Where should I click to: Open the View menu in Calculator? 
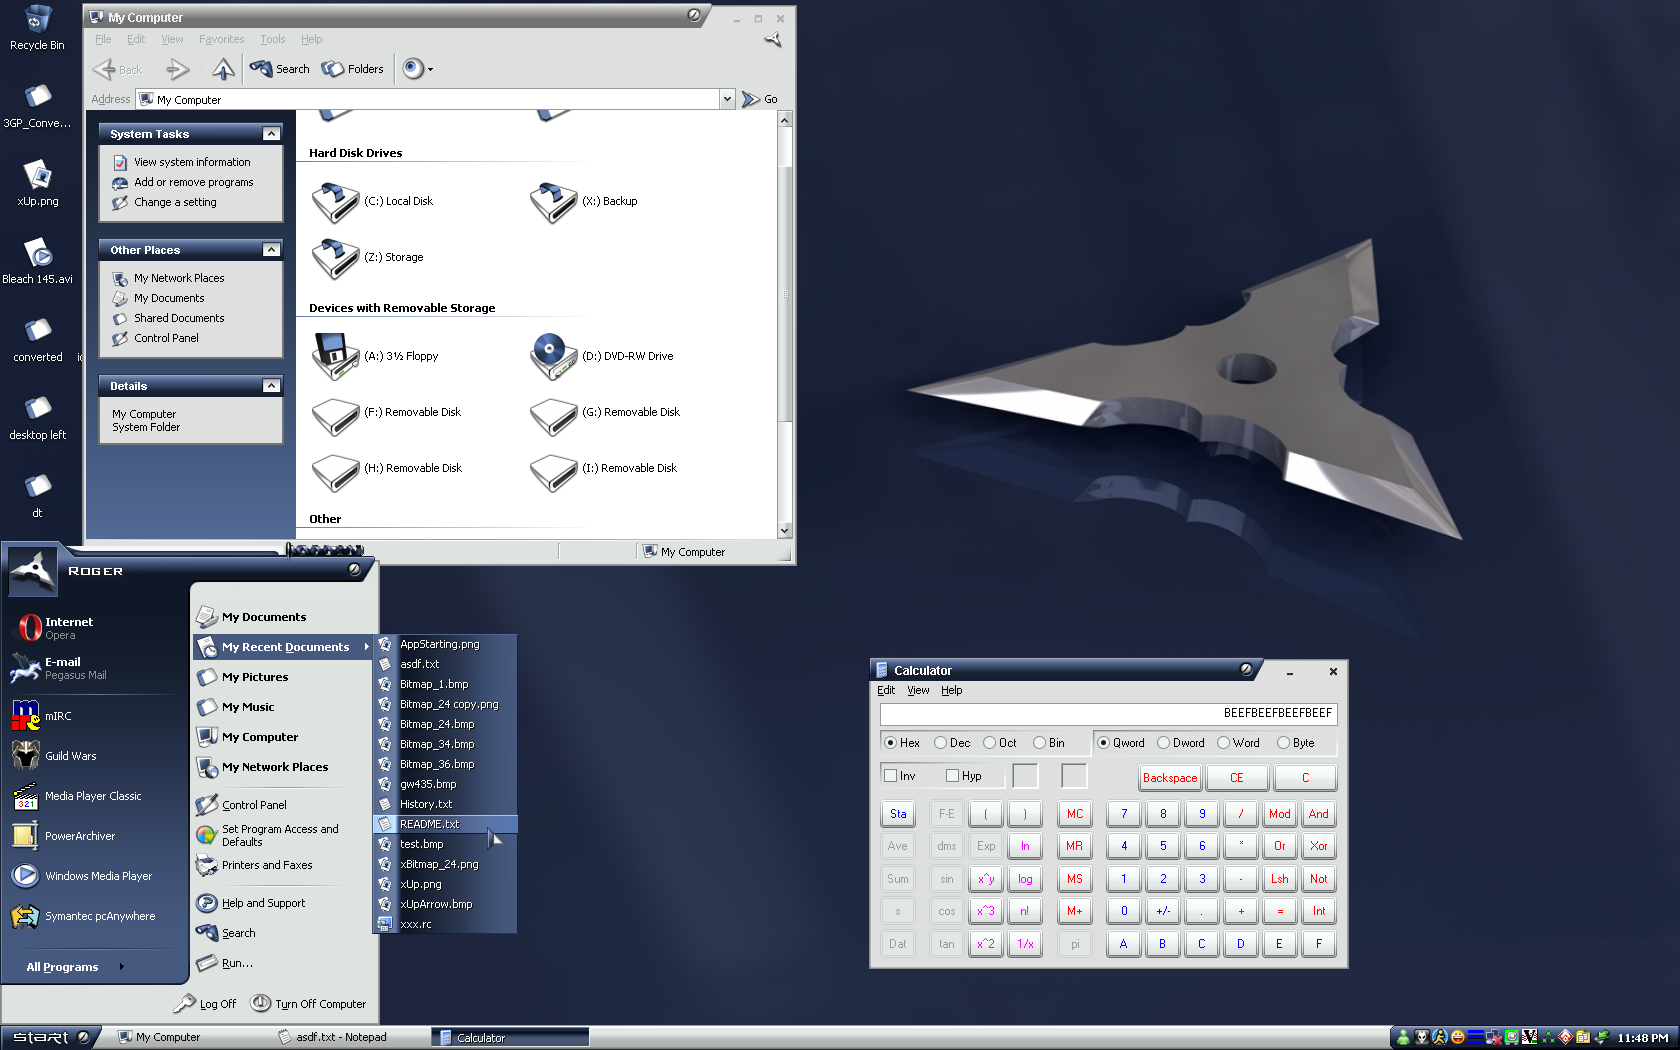coord(918,690)
